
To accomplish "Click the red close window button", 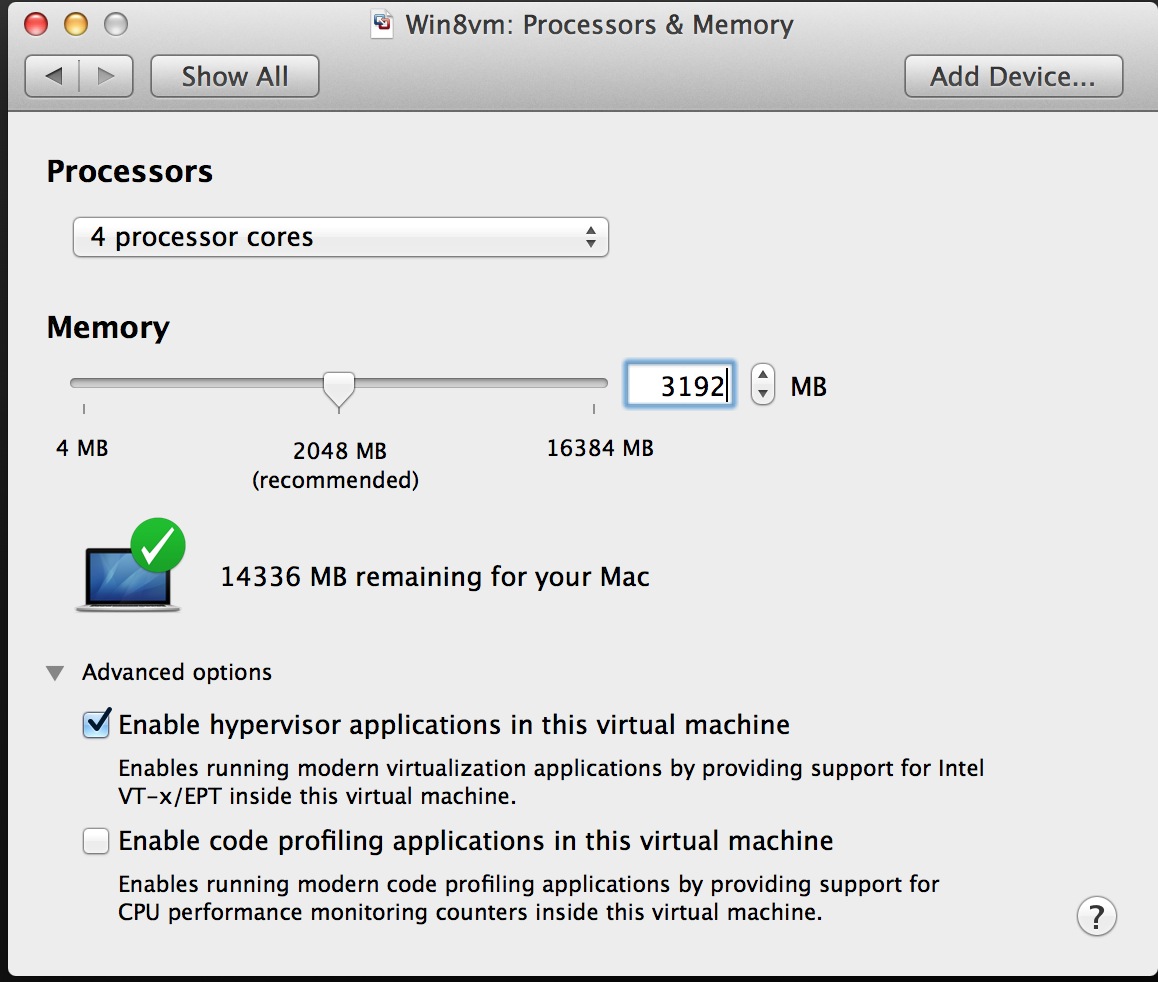I will (36, 24).
